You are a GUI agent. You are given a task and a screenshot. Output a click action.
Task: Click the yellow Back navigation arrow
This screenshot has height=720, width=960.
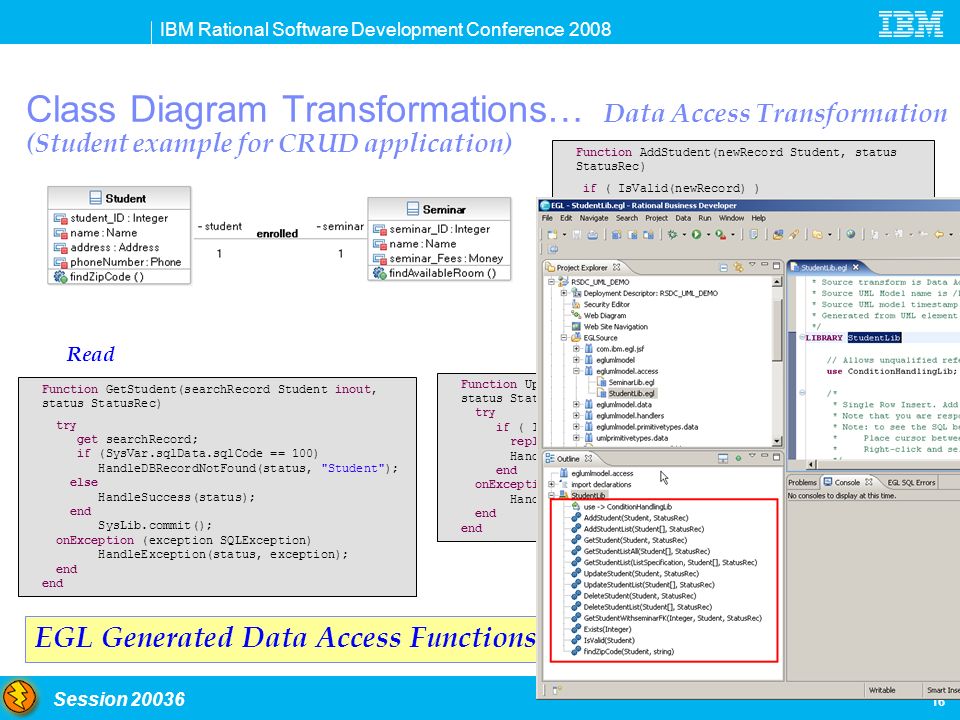pyautogui.click(x=939, y=234)
